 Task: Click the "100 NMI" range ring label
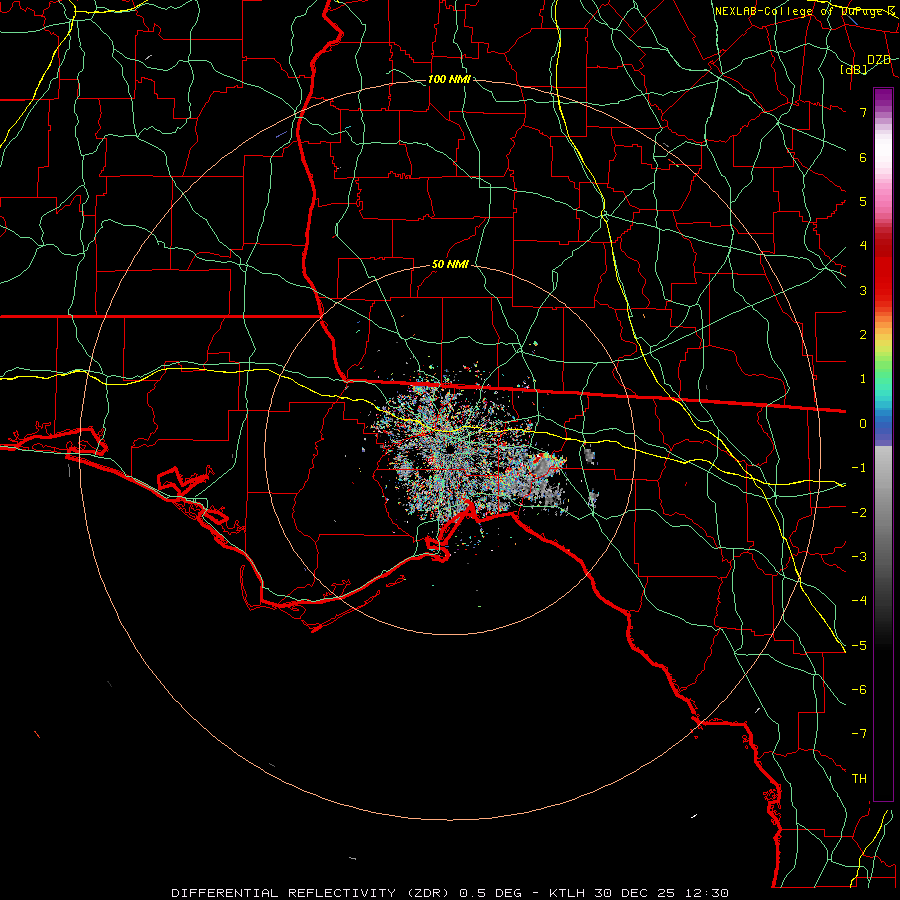(449, 79)
